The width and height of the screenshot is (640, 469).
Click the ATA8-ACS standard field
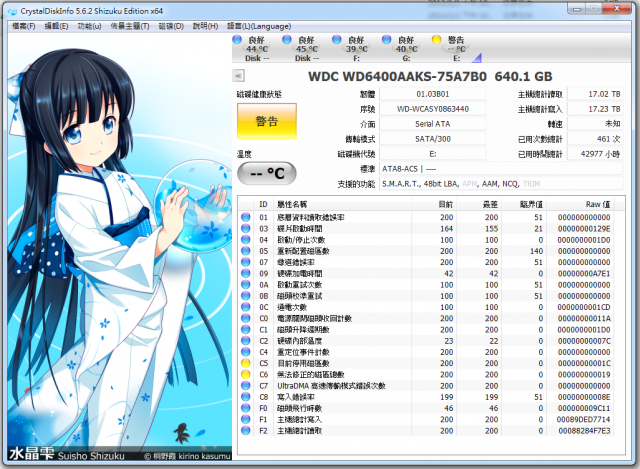point(501,169)
